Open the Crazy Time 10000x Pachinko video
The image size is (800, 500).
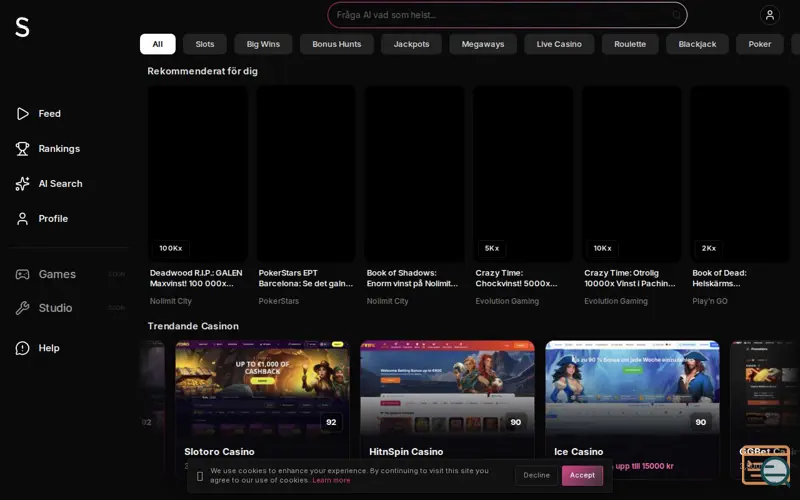(x=632, y=174)
